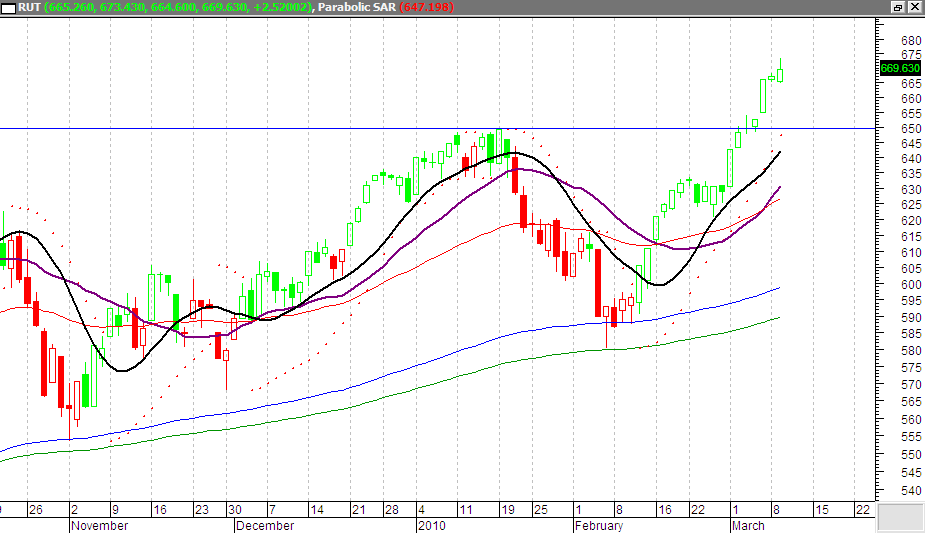
Task: Click the 25 date label in January
Action: (540, 509)
